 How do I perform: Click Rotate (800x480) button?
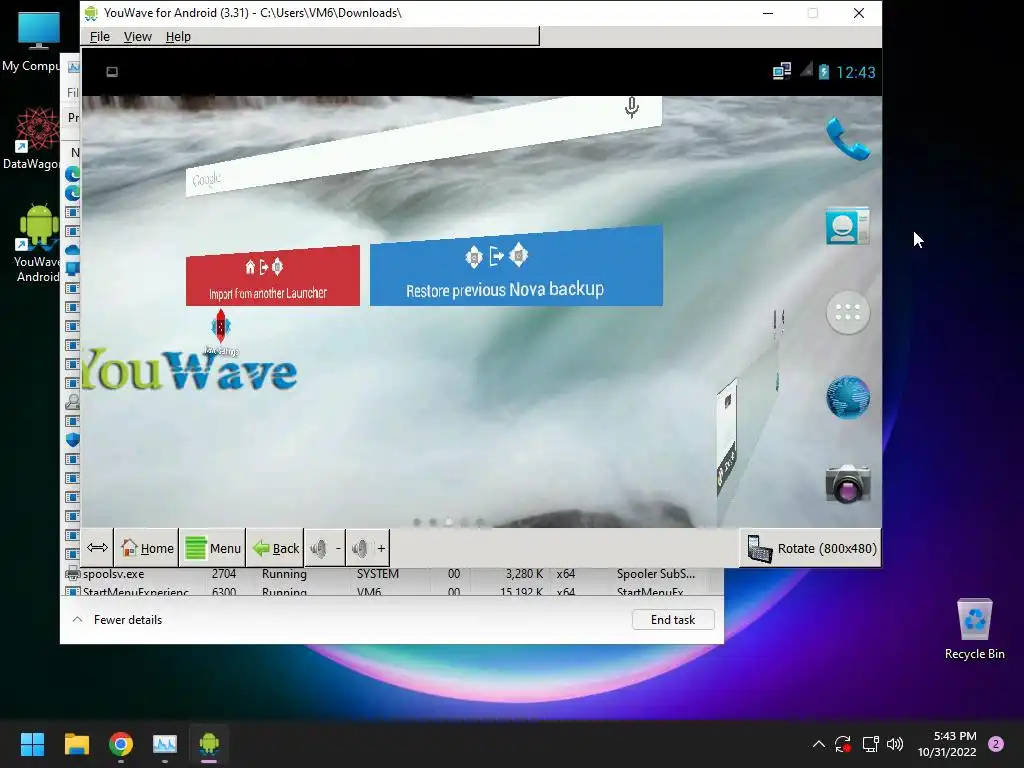coord(811,549)
